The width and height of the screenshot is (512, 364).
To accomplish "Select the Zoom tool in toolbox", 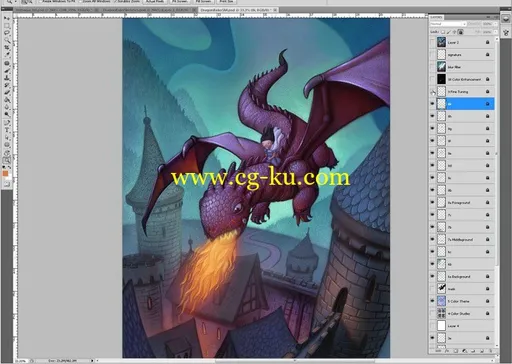I will click(x=7, y=160).
